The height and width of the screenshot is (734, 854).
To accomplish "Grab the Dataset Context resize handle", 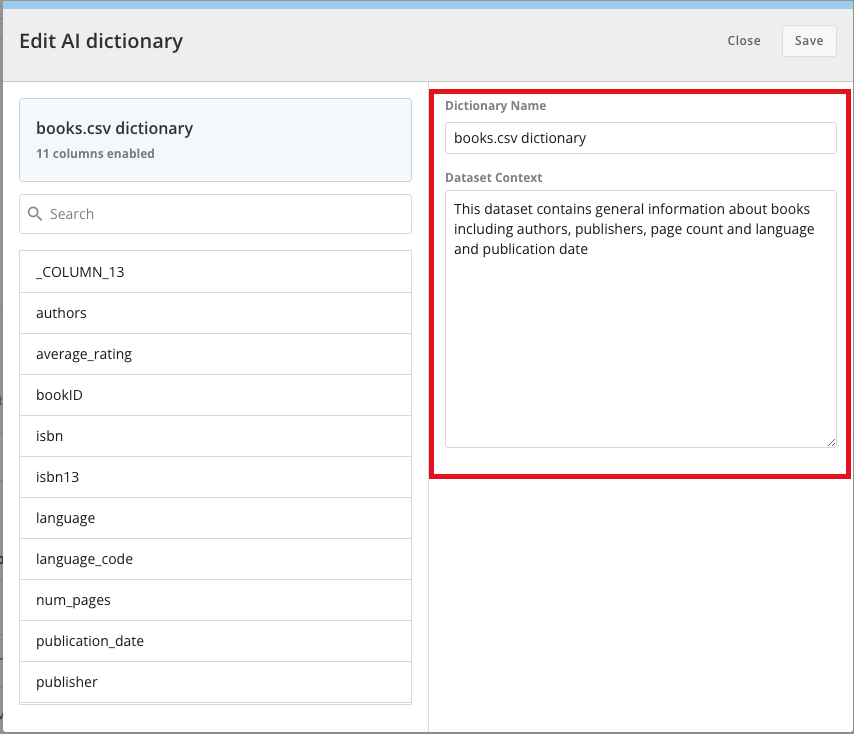I will (x=831, y=443).
